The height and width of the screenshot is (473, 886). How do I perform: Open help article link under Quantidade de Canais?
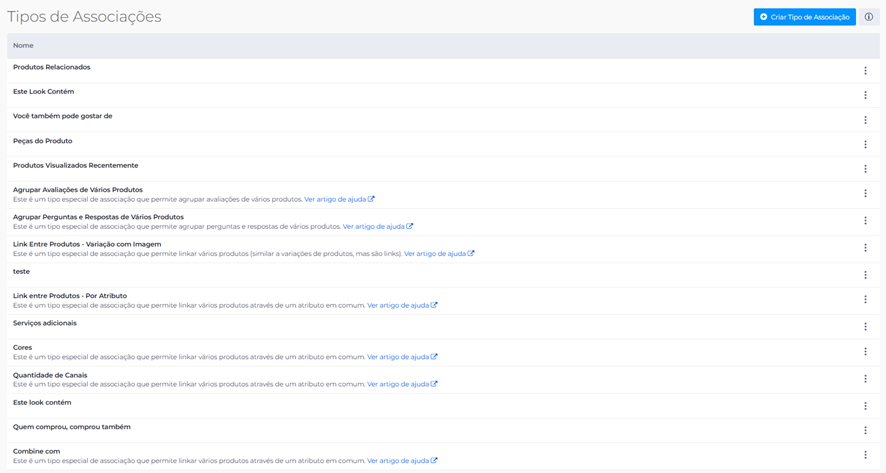coord(402,384)
